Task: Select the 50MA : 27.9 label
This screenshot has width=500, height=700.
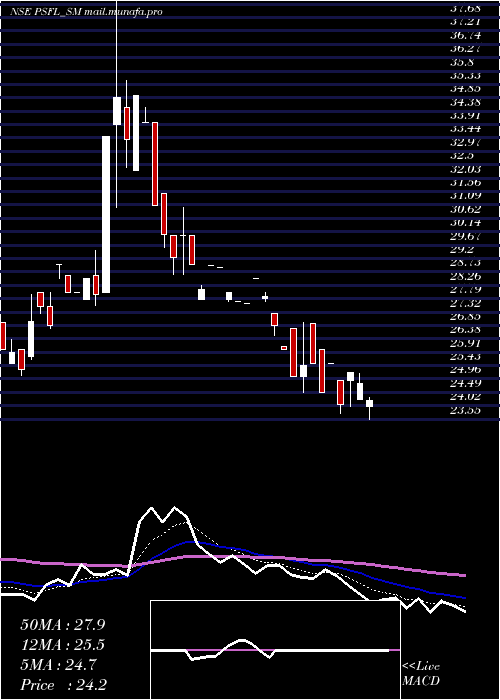Action: click(62, 625)
